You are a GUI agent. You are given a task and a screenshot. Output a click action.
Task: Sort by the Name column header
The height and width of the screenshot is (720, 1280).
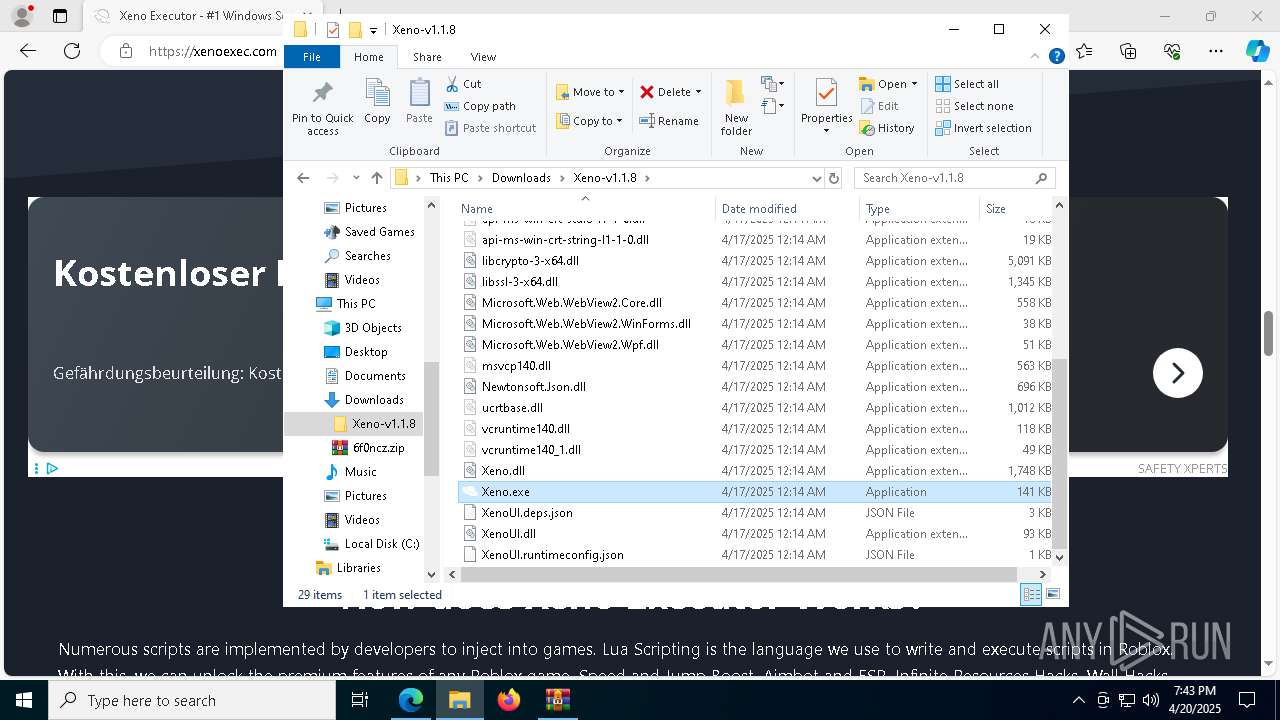585,208
